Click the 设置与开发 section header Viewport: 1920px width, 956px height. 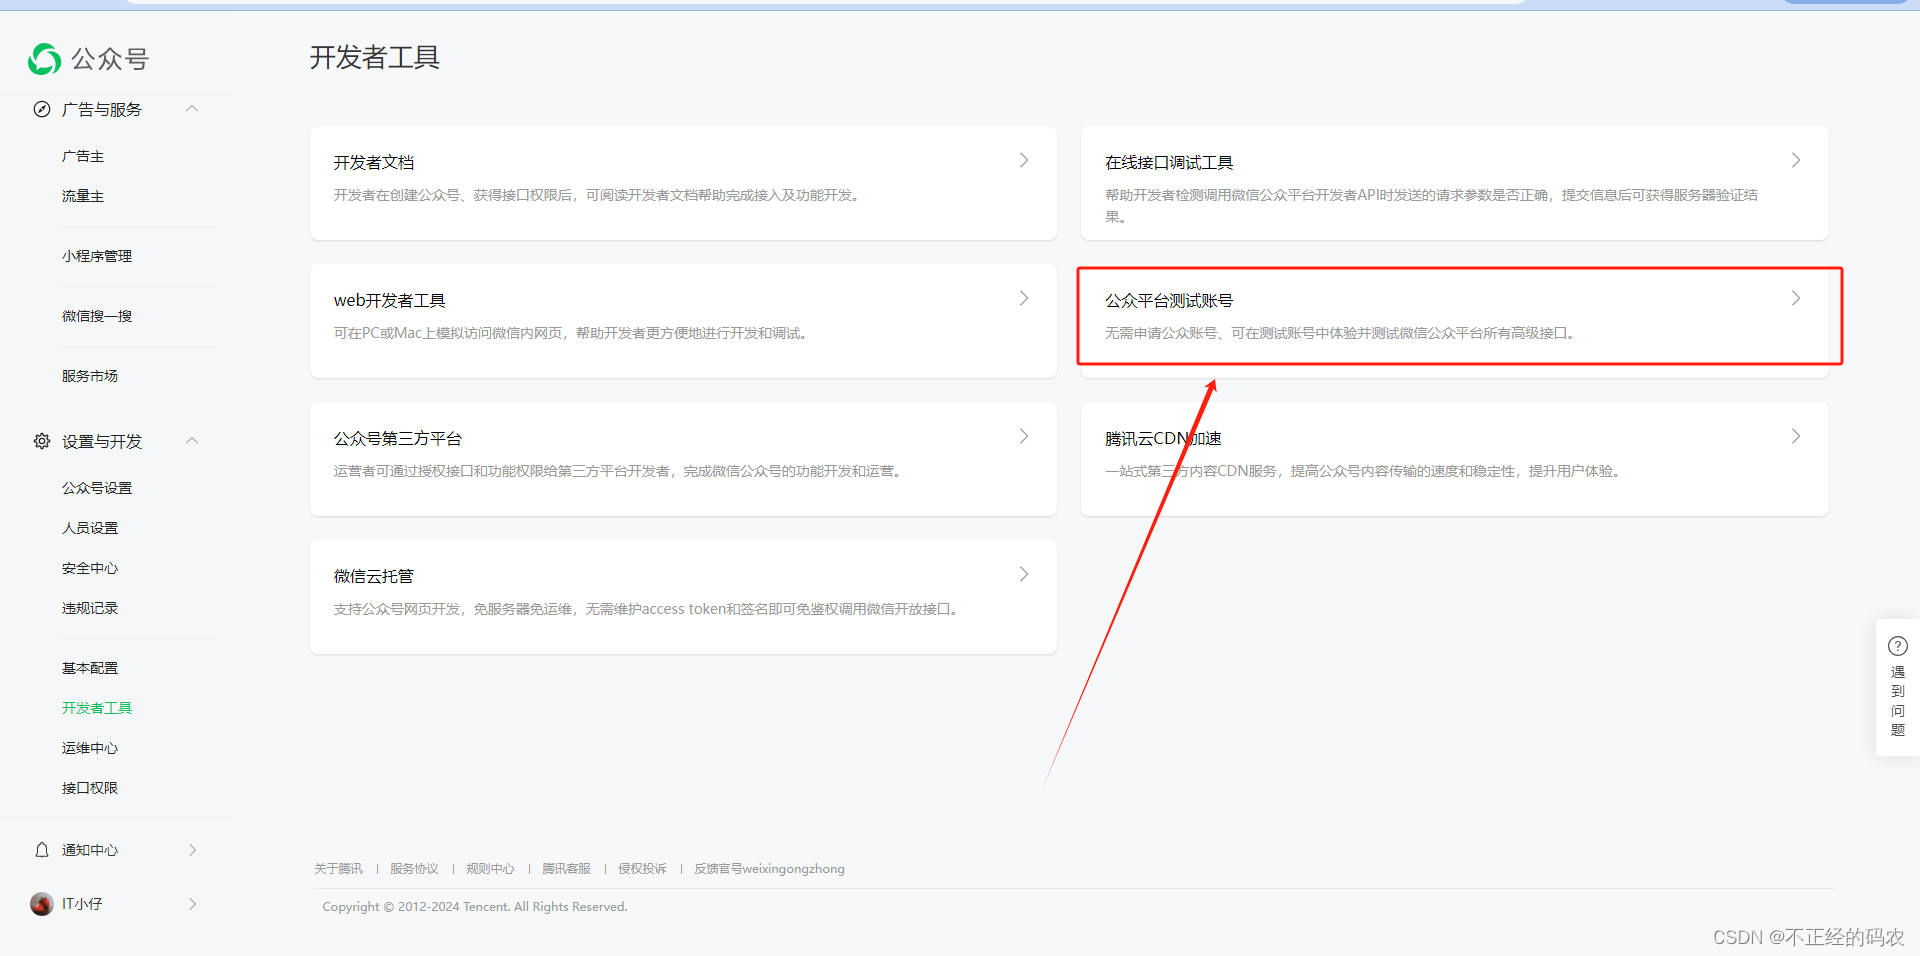point(102,441)
